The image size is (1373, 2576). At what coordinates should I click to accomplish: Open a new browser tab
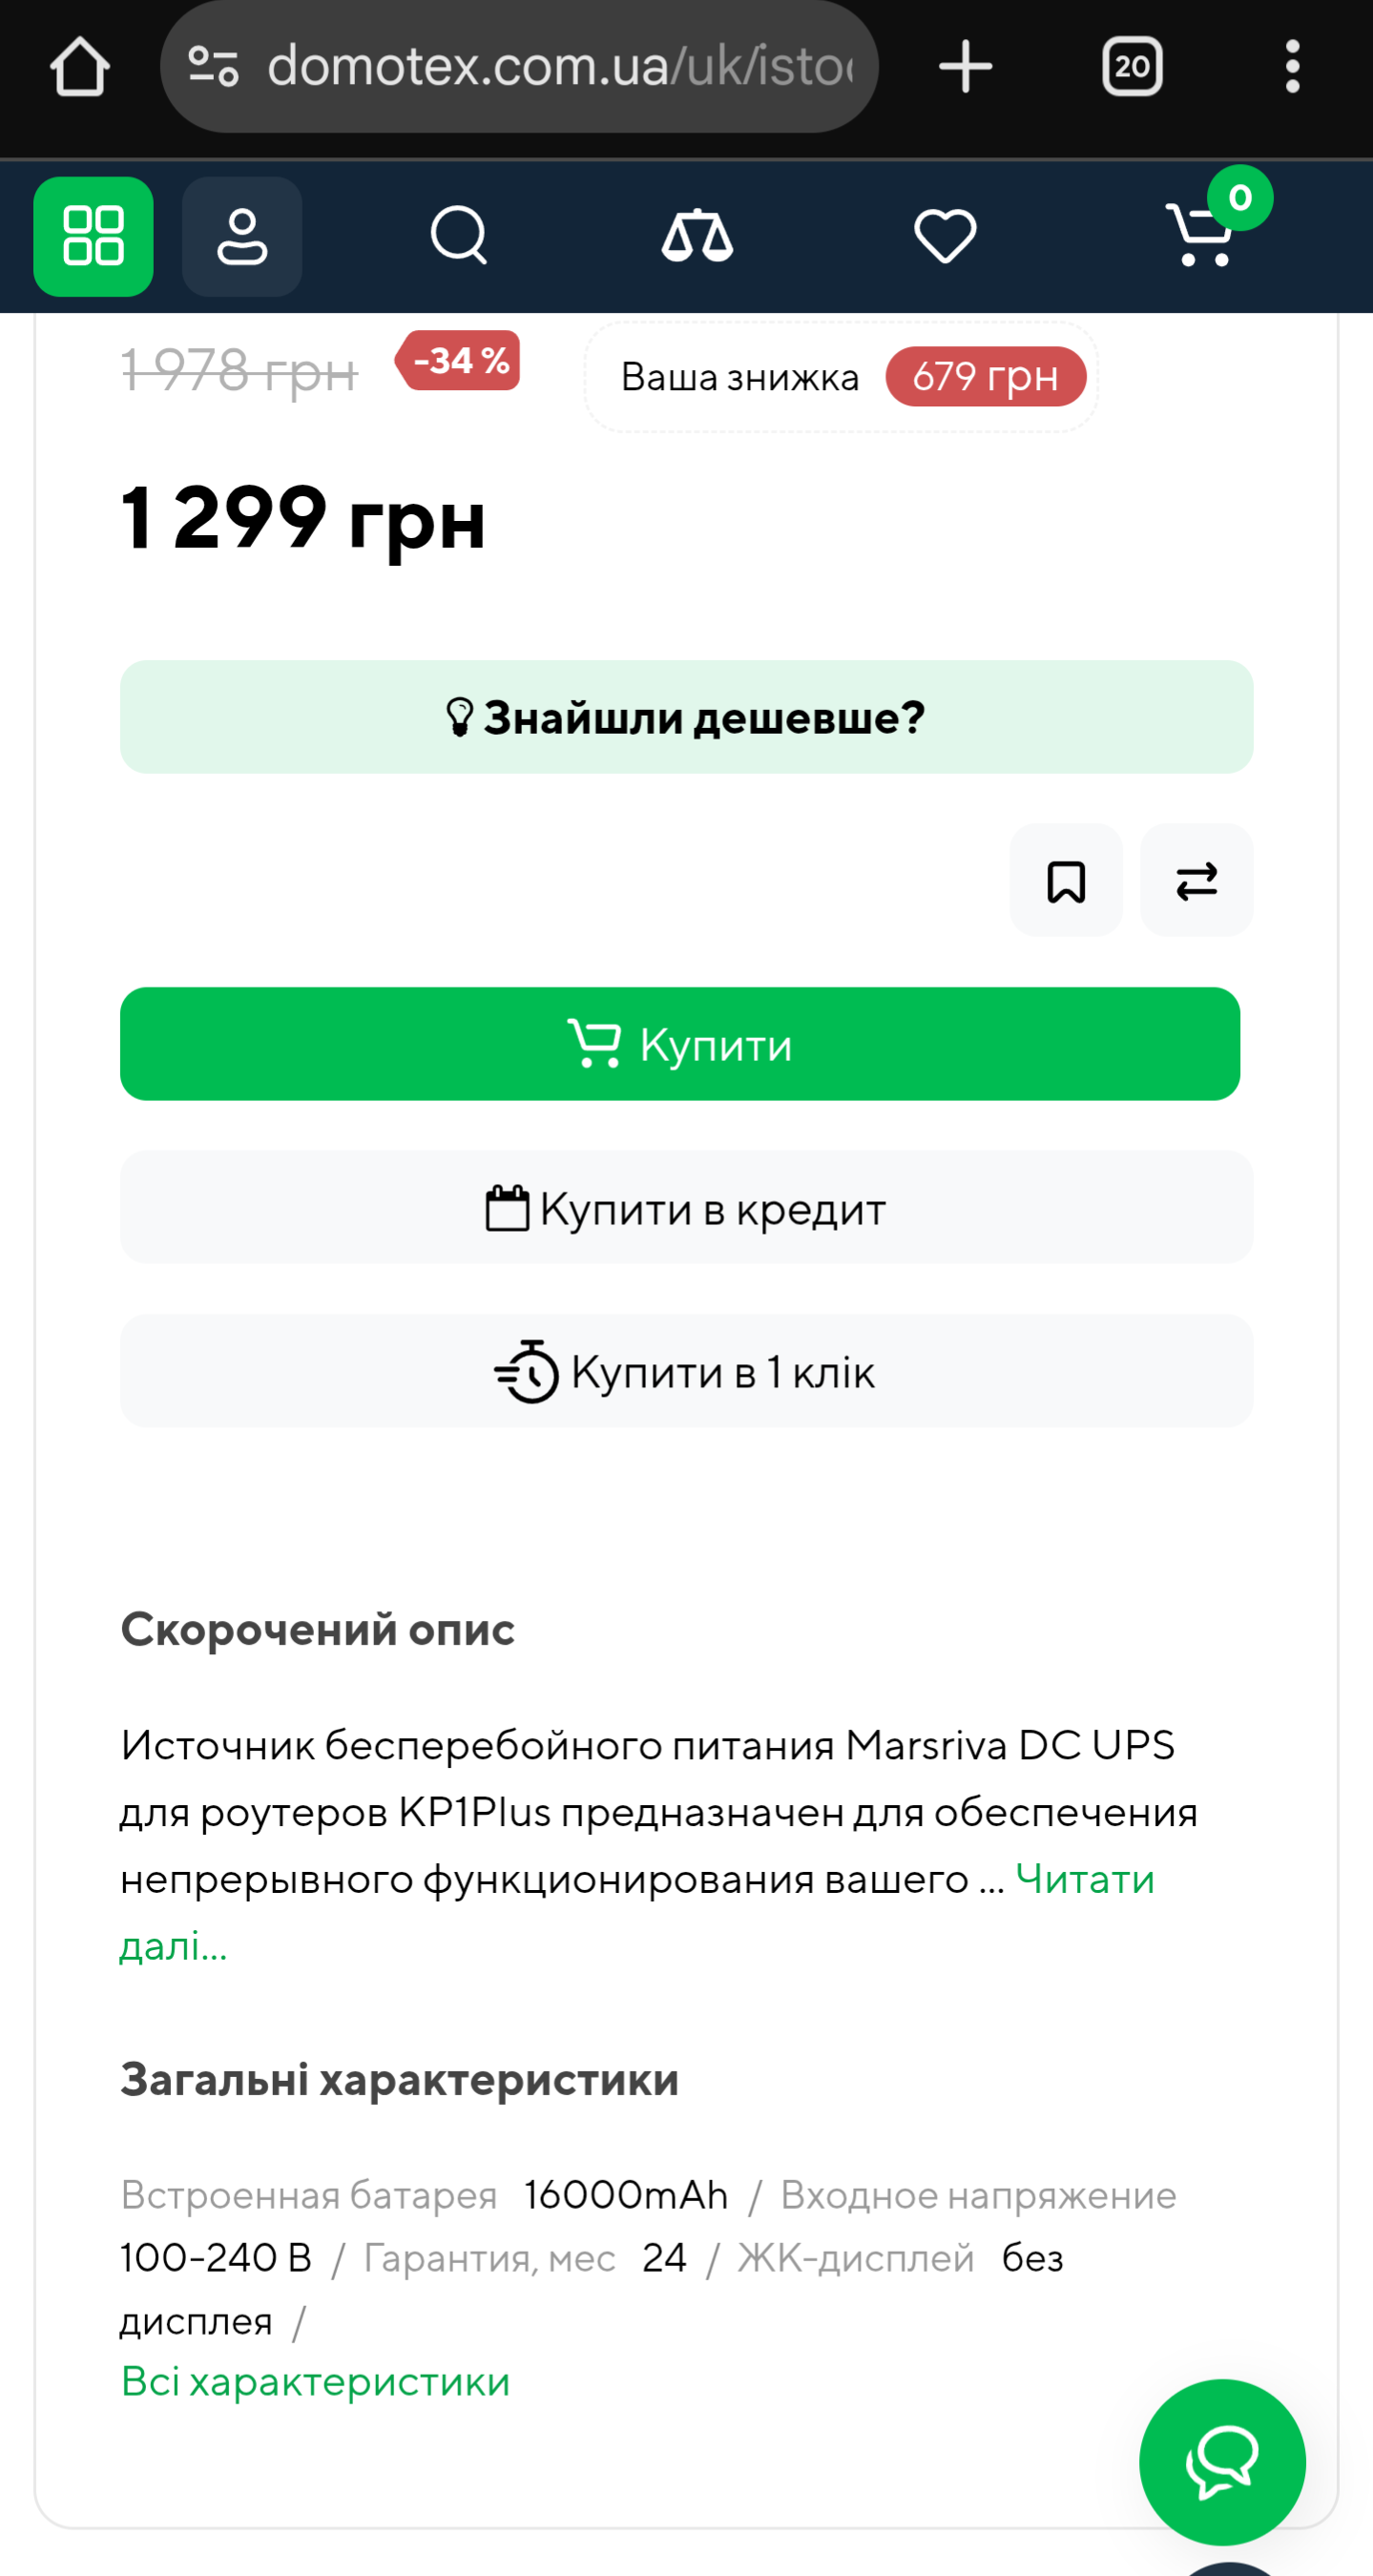[x=965, y=67]
